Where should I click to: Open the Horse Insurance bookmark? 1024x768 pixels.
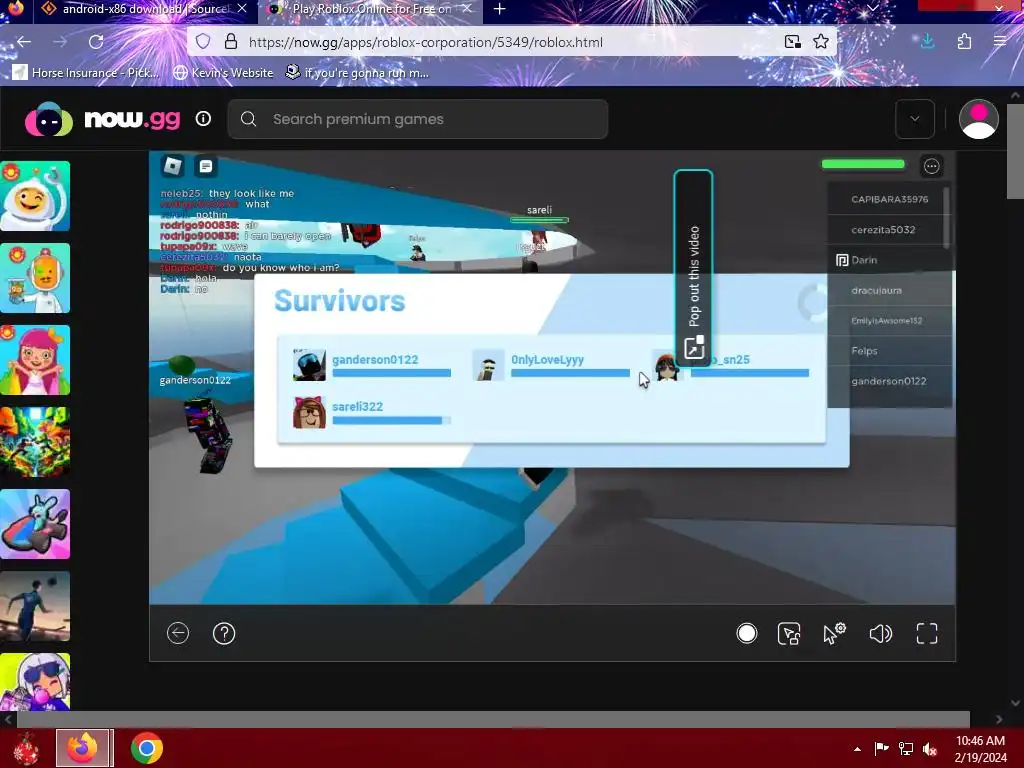click(86, 72)
